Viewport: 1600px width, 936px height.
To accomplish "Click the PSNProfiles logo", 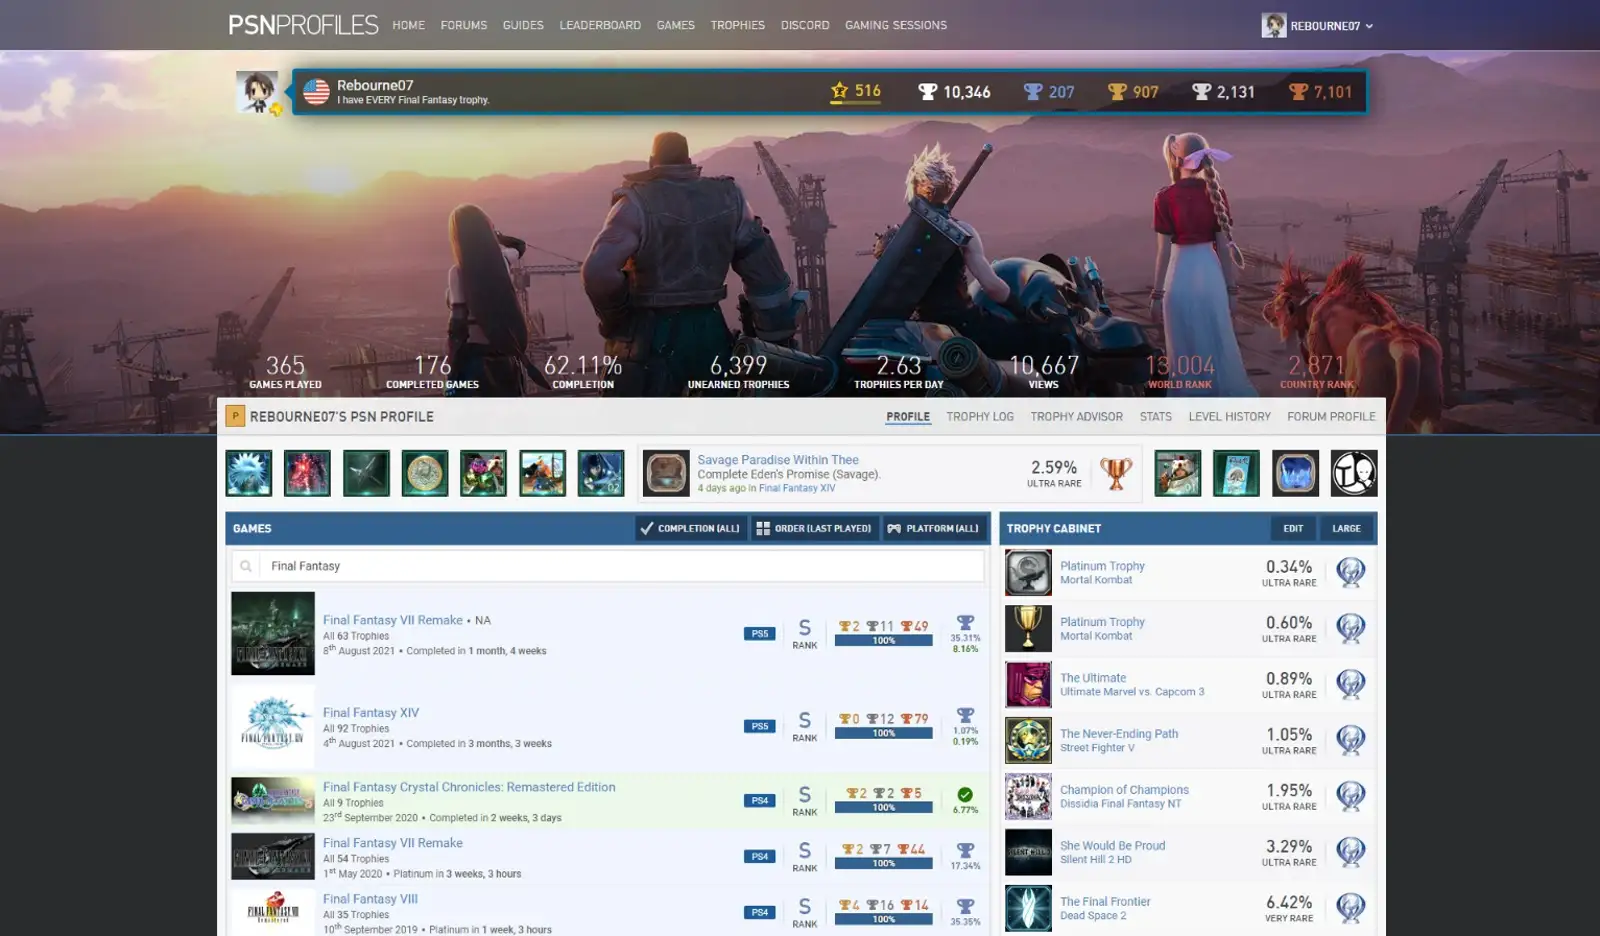I will (303, 25).
